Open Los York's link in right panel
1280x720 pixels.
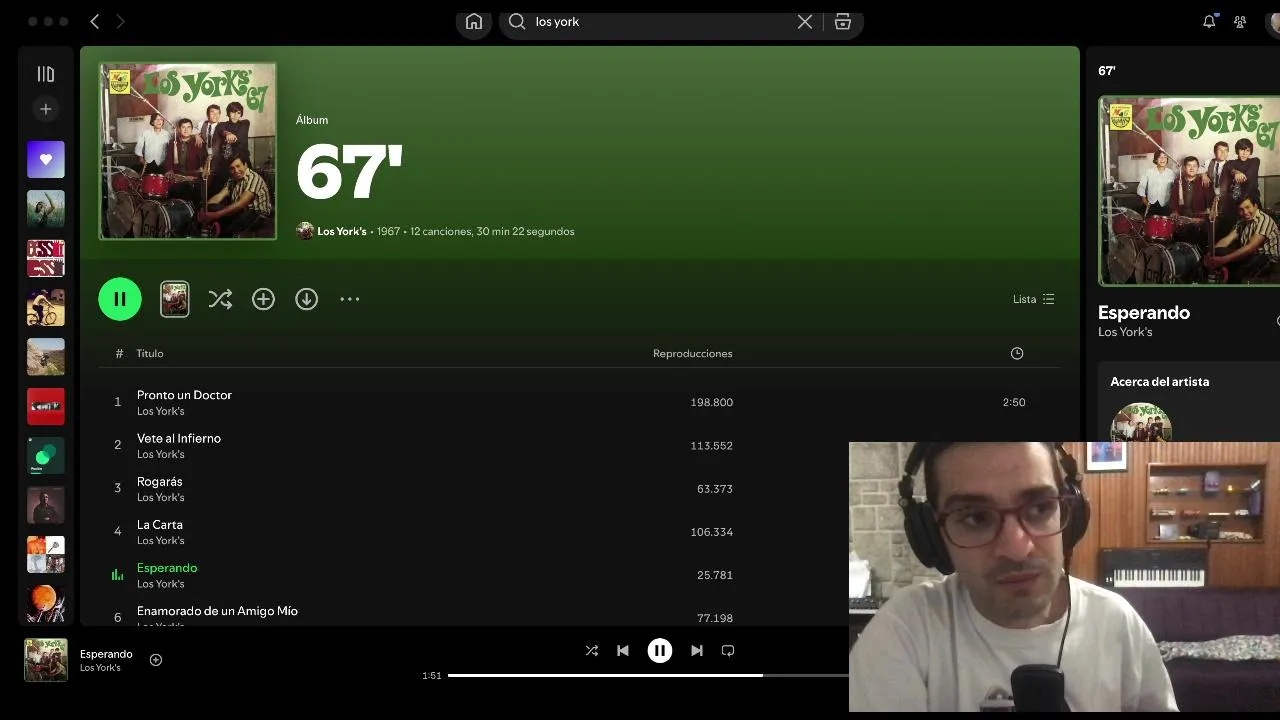(x=1125, y=332)
